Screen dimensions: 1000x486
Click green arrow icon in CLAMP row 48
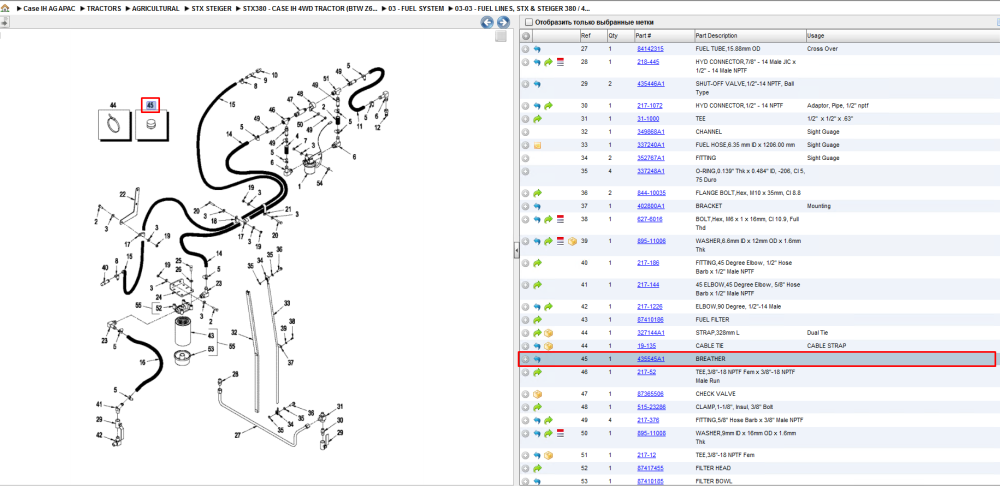537,407
